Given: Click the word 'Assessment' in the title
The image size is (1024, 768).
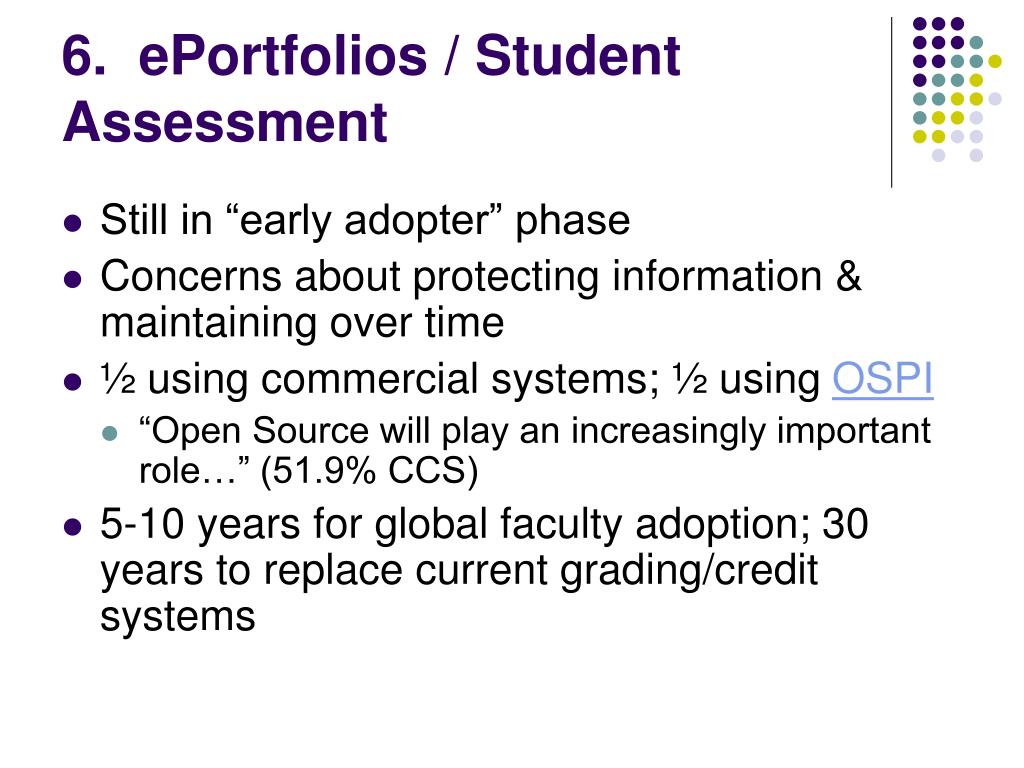Looking at the screenshot, I should click(x=225, y=122).
